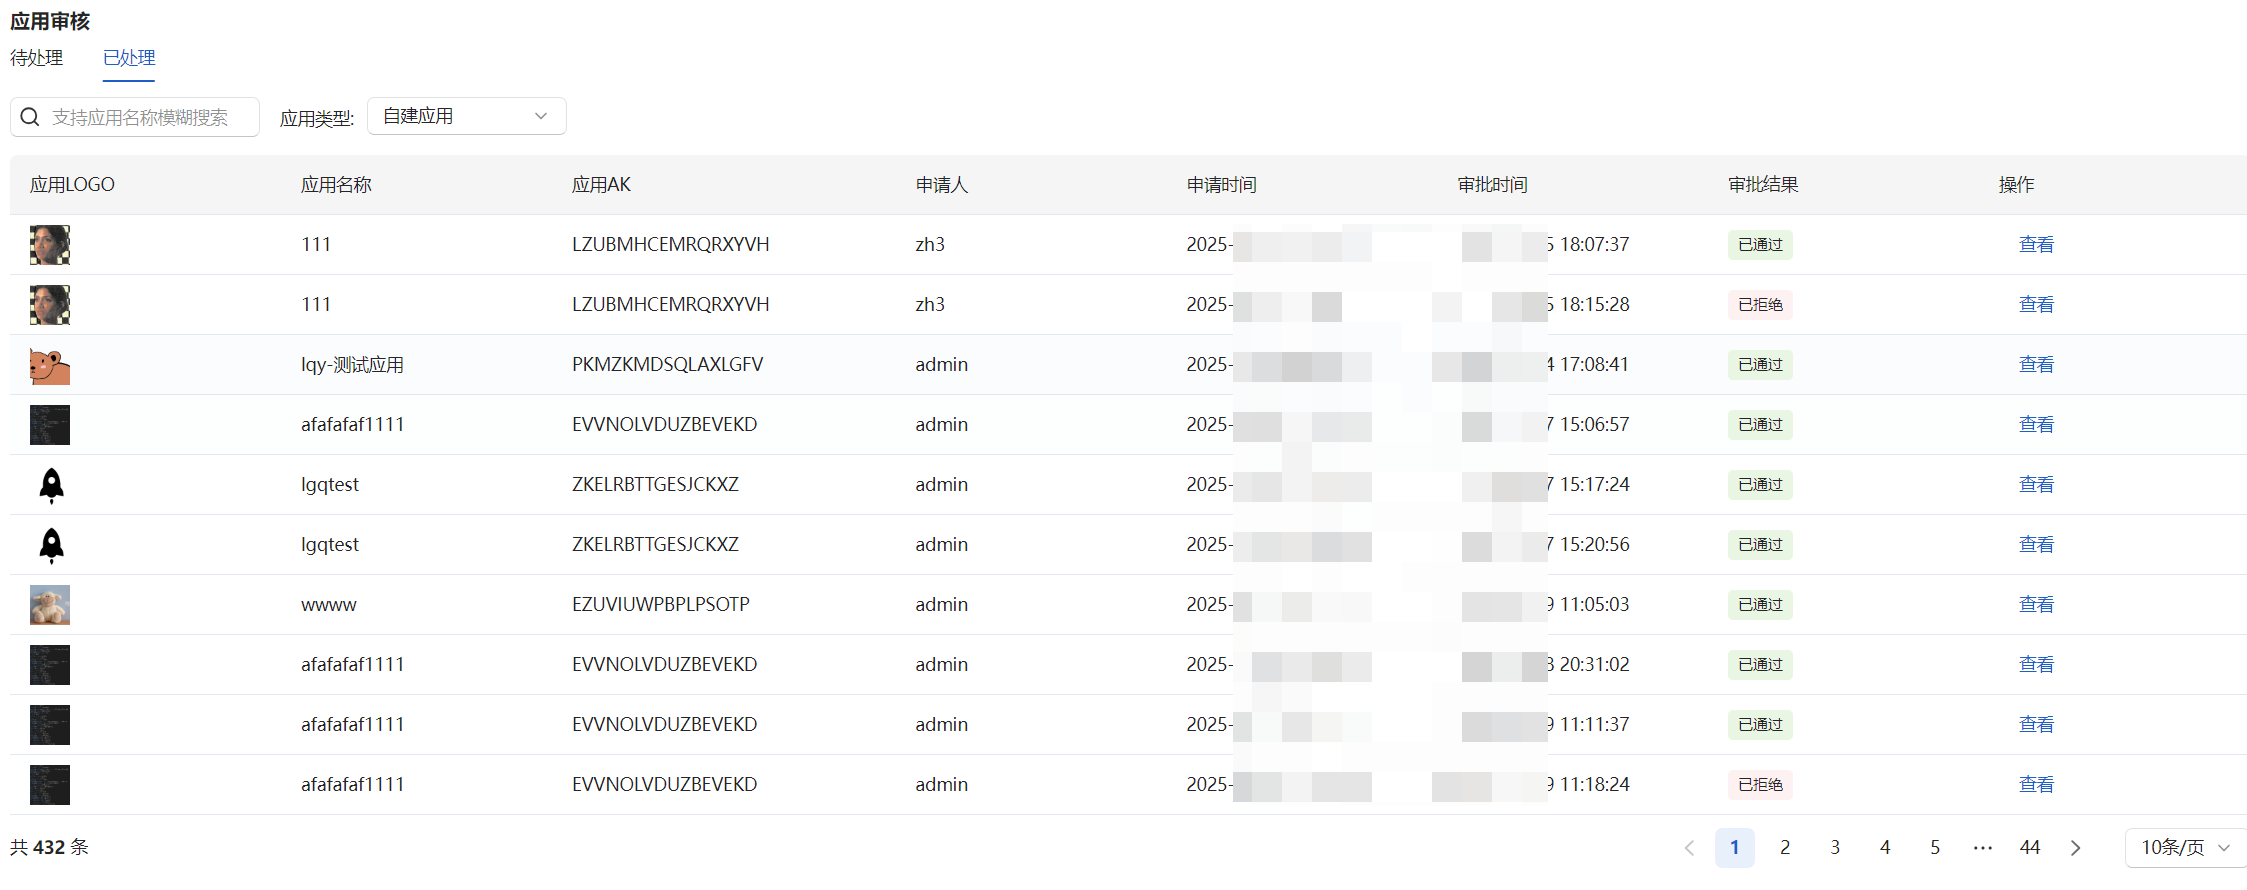Viewport: 2247px width, 890px height.
Task: Click the bear logo of lqy-测试应用
Action: point(49,365)
